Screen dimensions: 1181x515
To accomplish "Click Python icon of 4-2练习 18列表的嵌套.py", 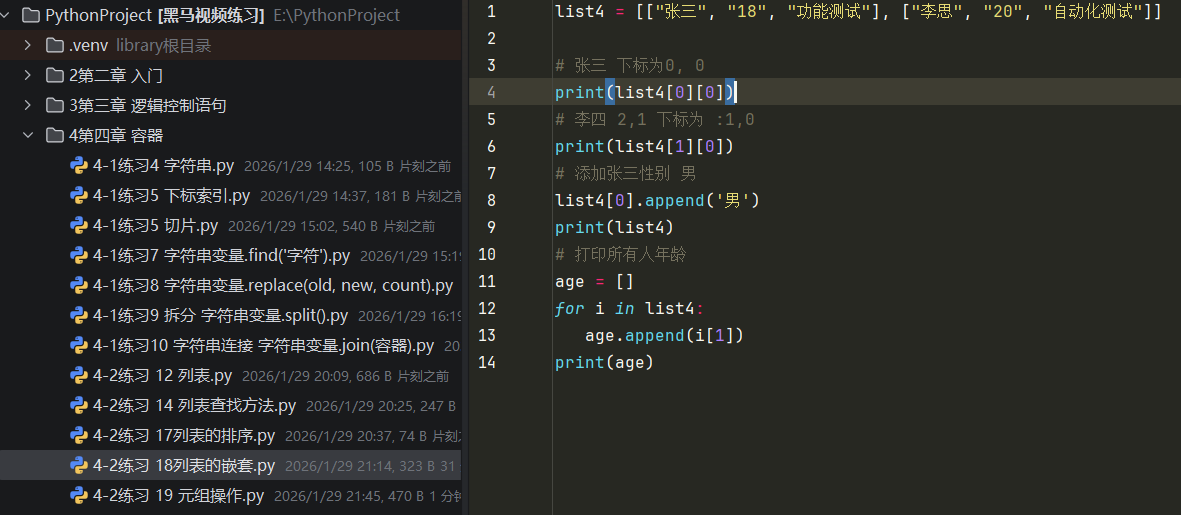I will (x=79, y=465).
